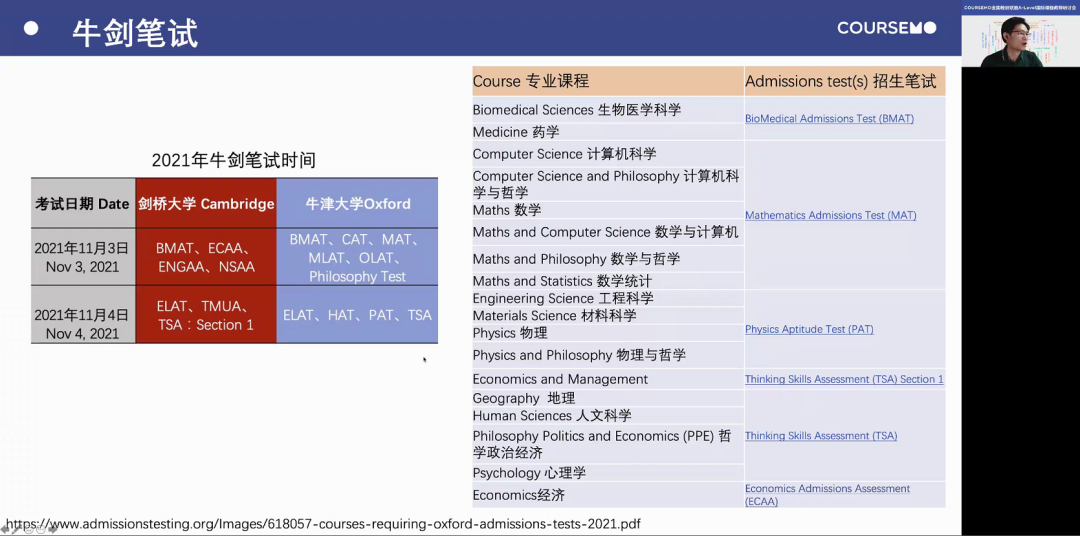
Task: Click the Nov 3, 2021 date cell
Action: click(83, 257)
